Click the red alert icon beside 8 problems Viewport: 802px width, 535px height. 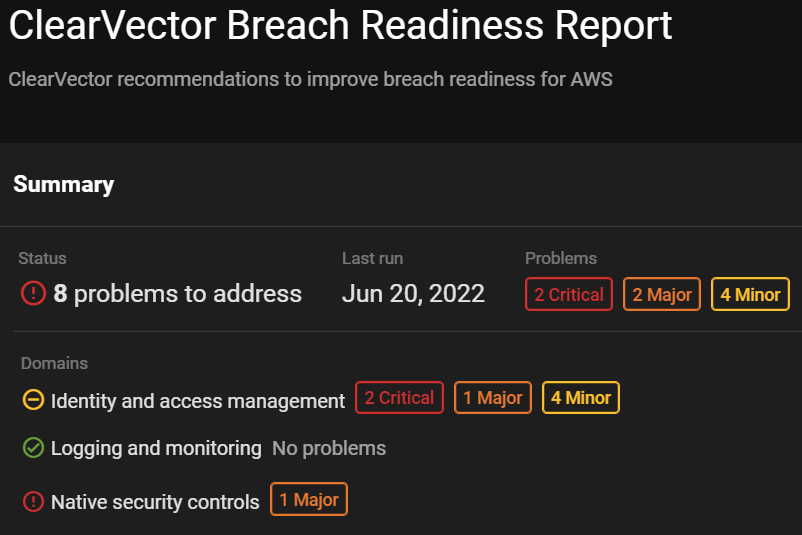[x=33, y=293]
